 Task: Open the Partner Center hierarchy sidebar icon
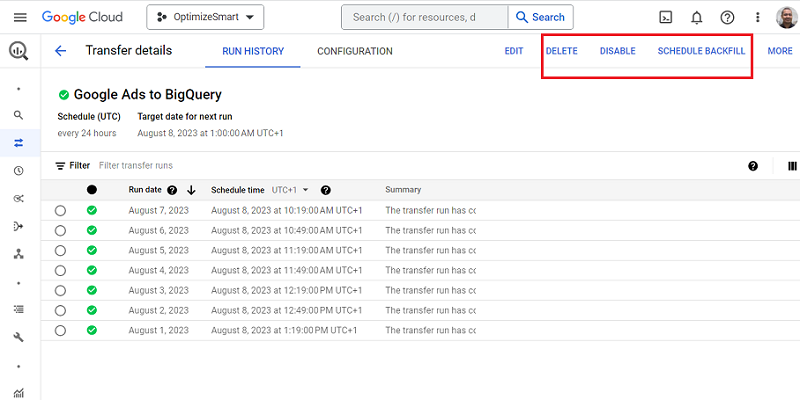(19, 254)
